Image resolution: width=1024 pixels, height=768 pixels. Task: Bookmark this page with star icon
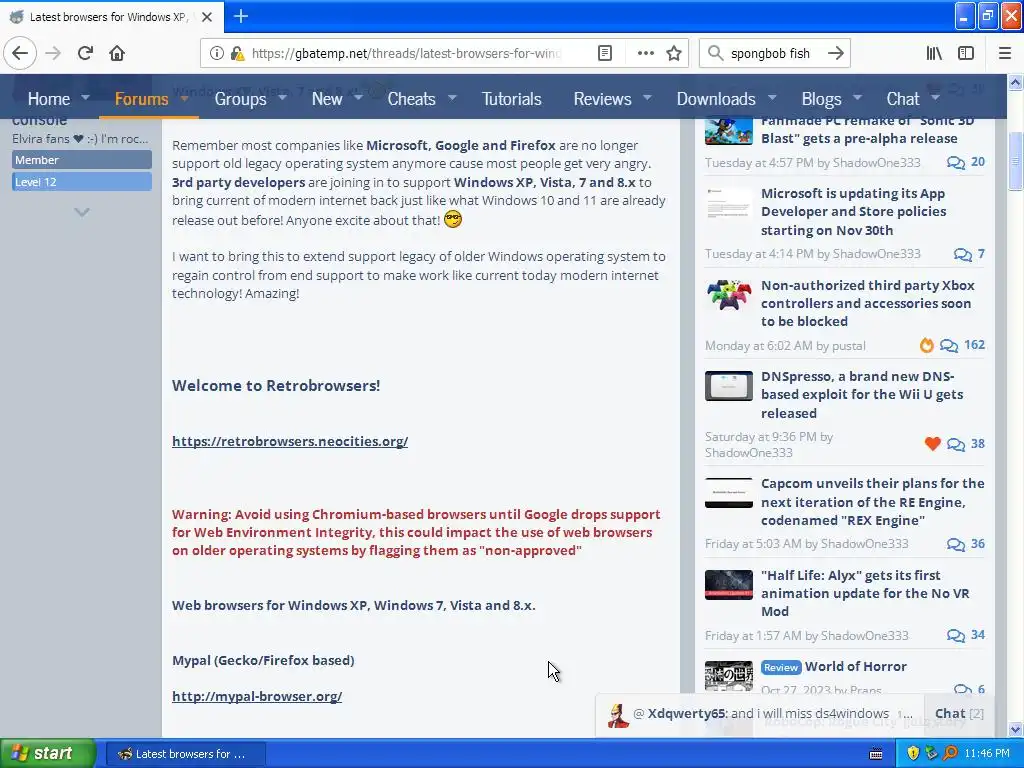point(674,53)
